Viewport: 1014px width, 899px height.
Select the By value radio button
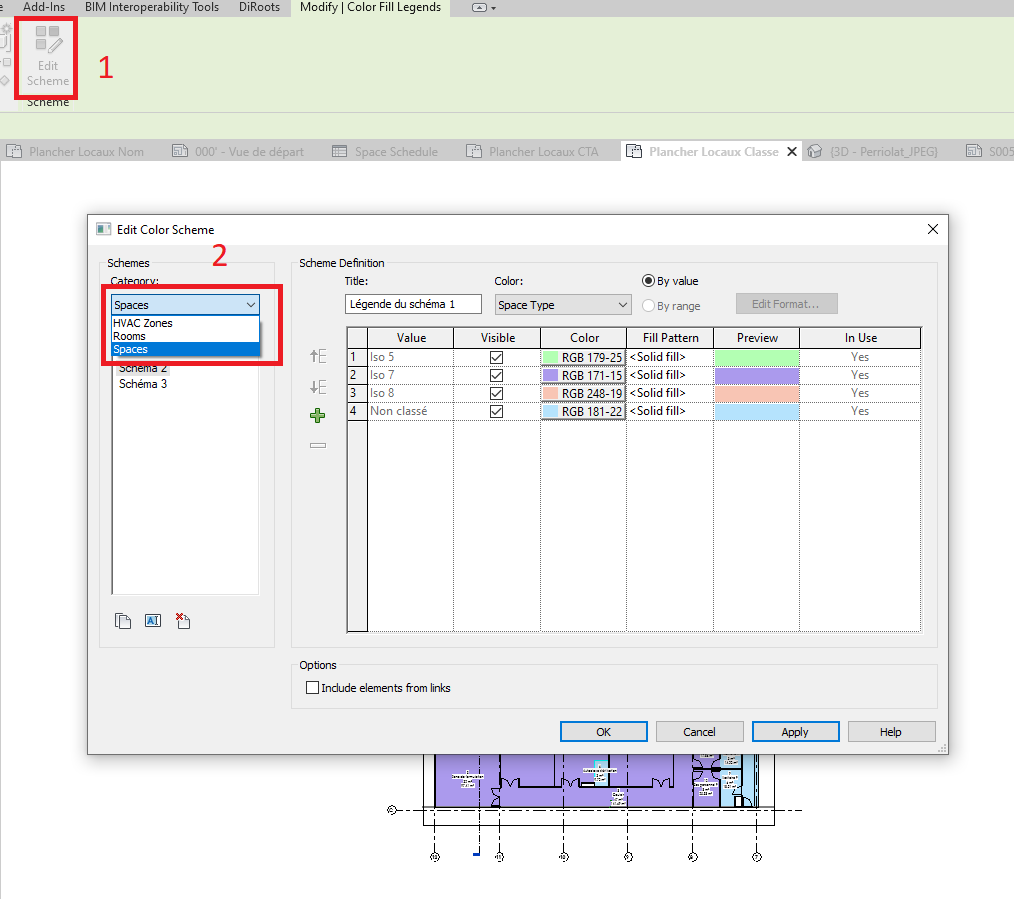[x=648, y=281]
